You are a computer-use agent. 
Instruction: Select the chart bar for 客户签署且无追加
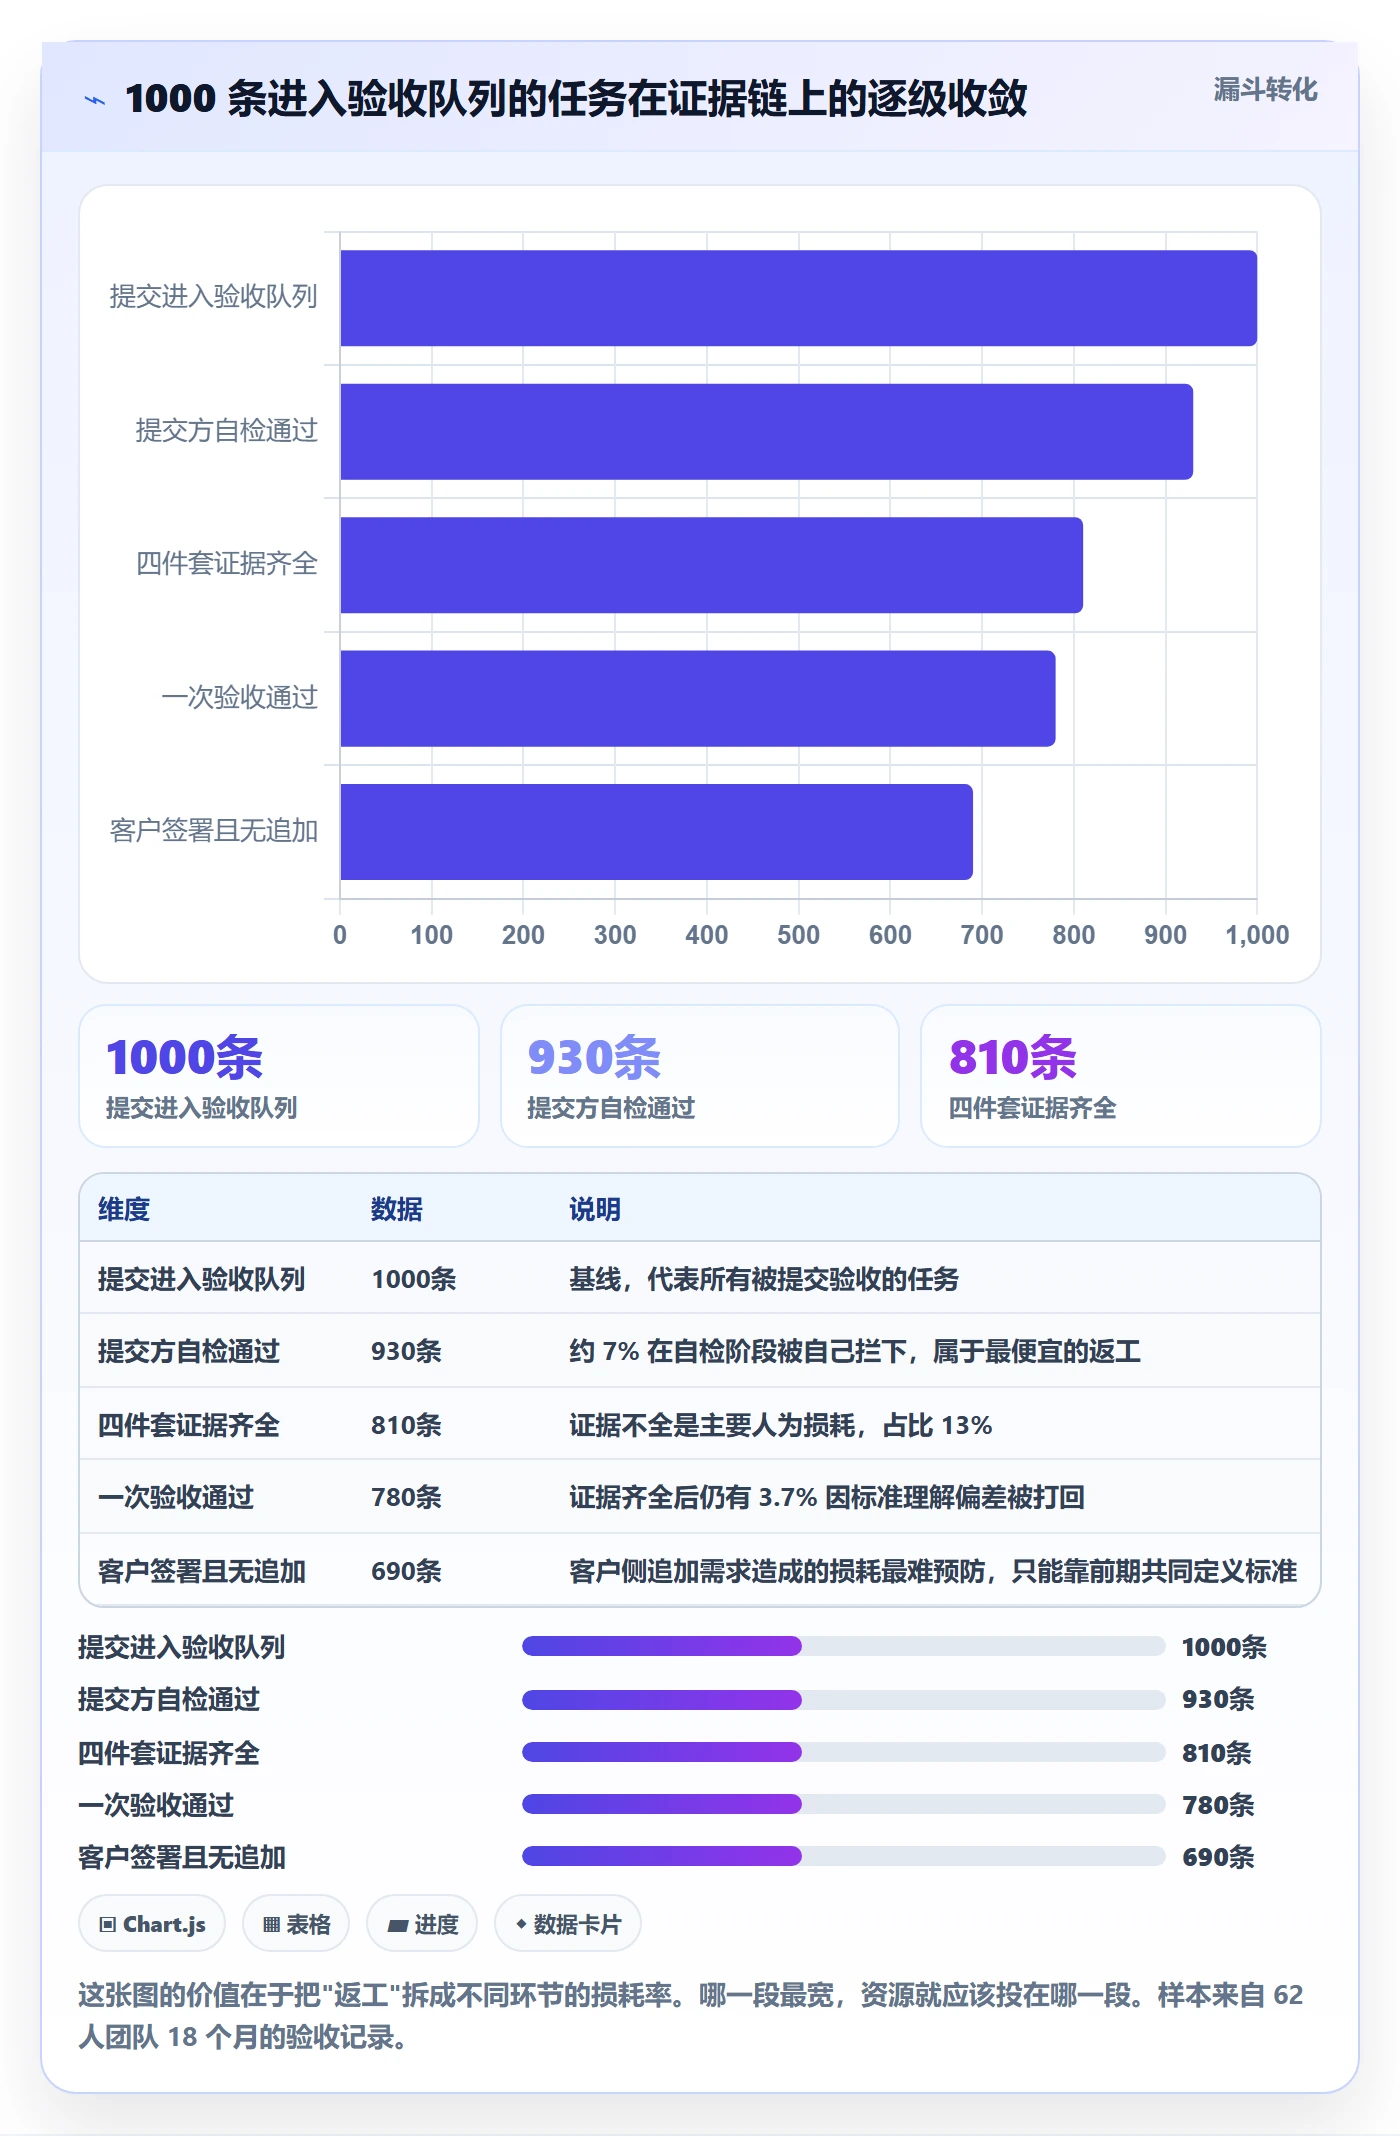[x=656, y=832]
